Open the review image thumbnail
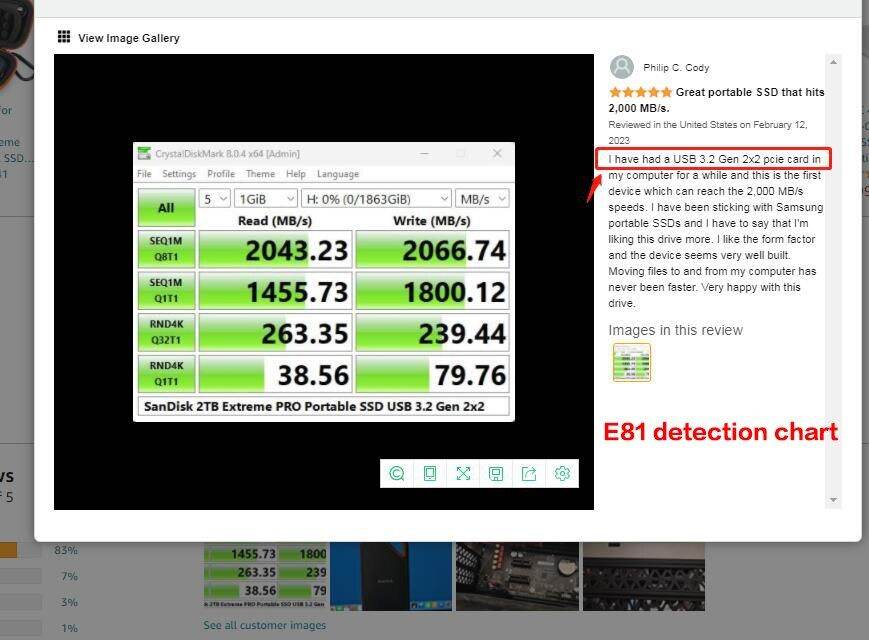This screenshot has height=640, width=869. coord(631,362)
